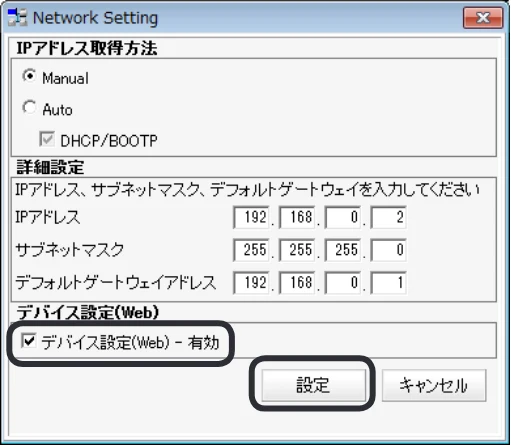The width and height of the screenshot is (511, 445).
Task: Select the Manual radio button
Action: pos(29,76)
